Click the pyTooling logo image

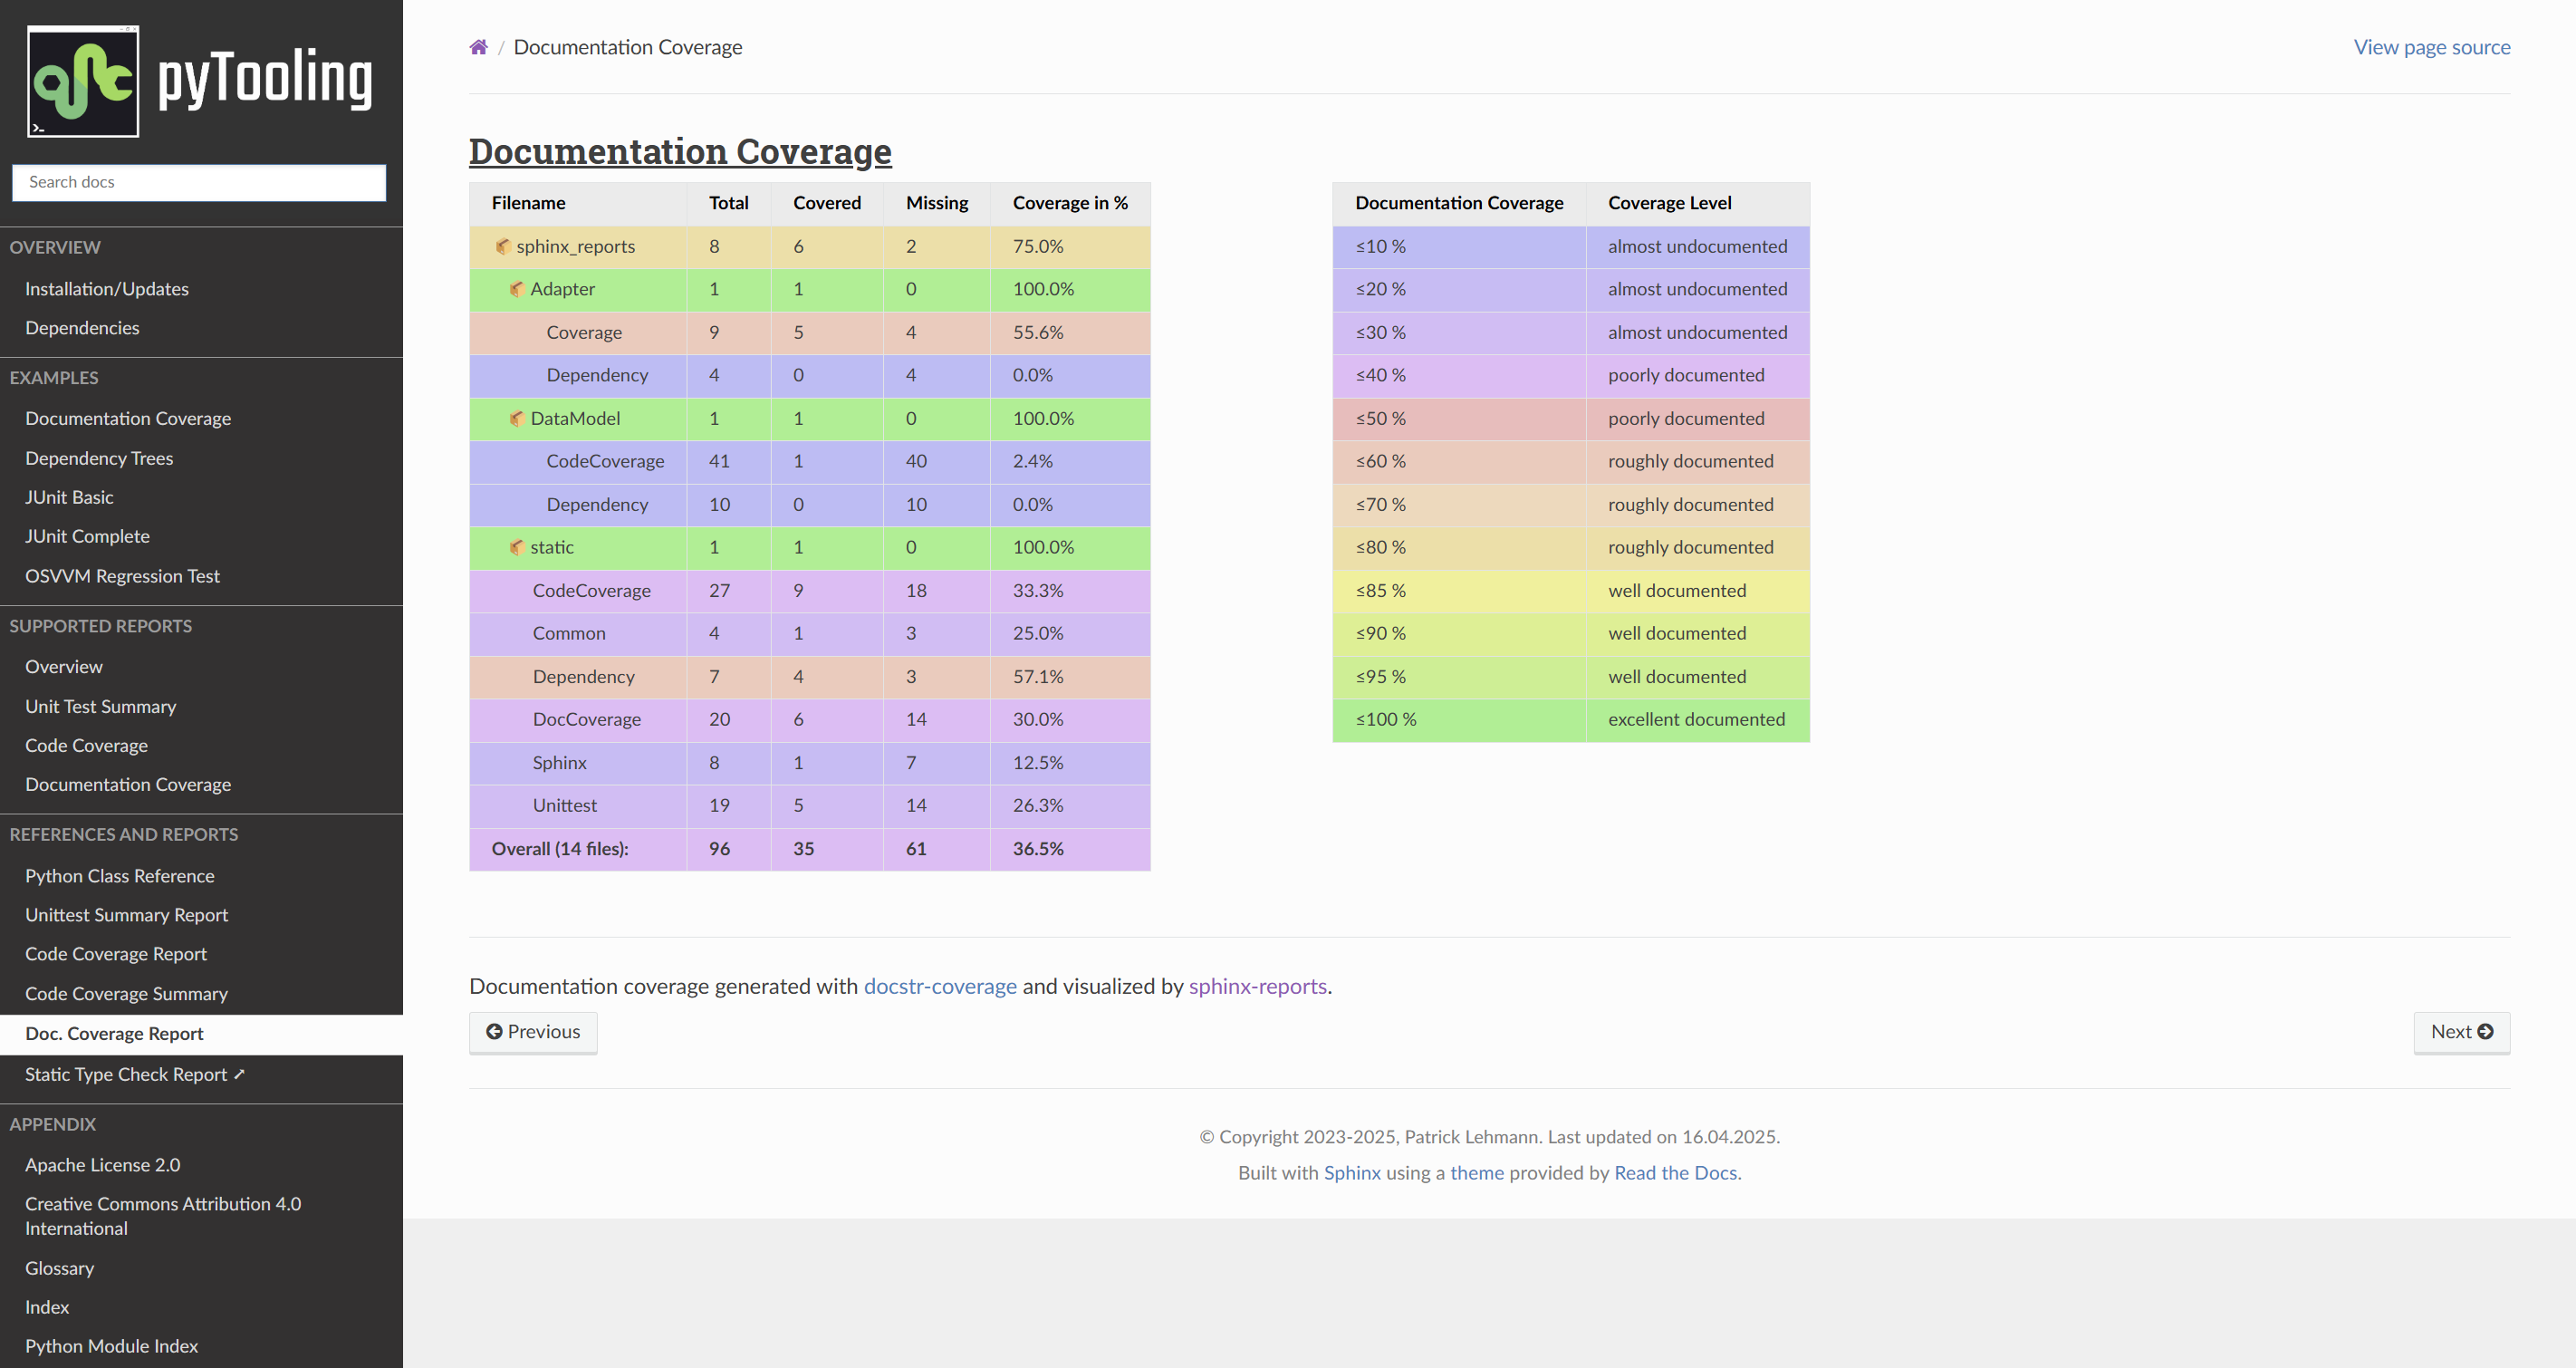pos(201,81)
